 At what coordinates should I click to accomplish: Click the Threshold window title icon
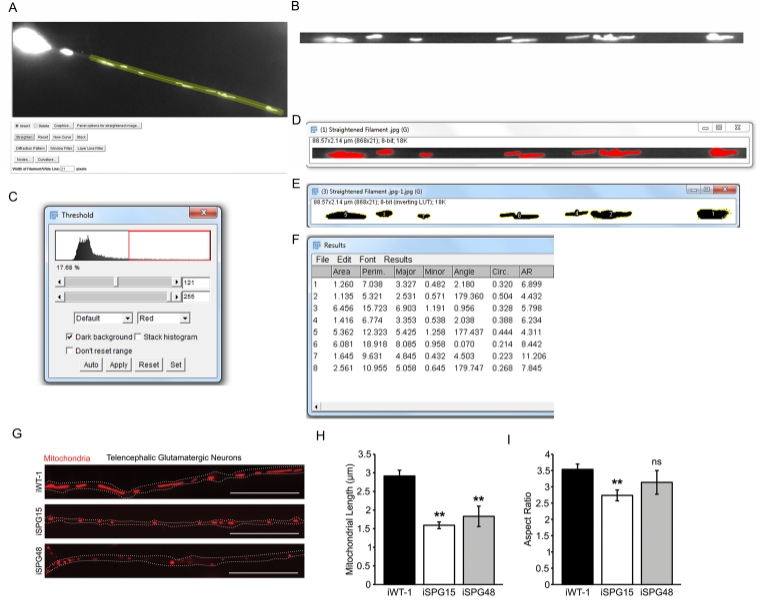click(54, 215)
